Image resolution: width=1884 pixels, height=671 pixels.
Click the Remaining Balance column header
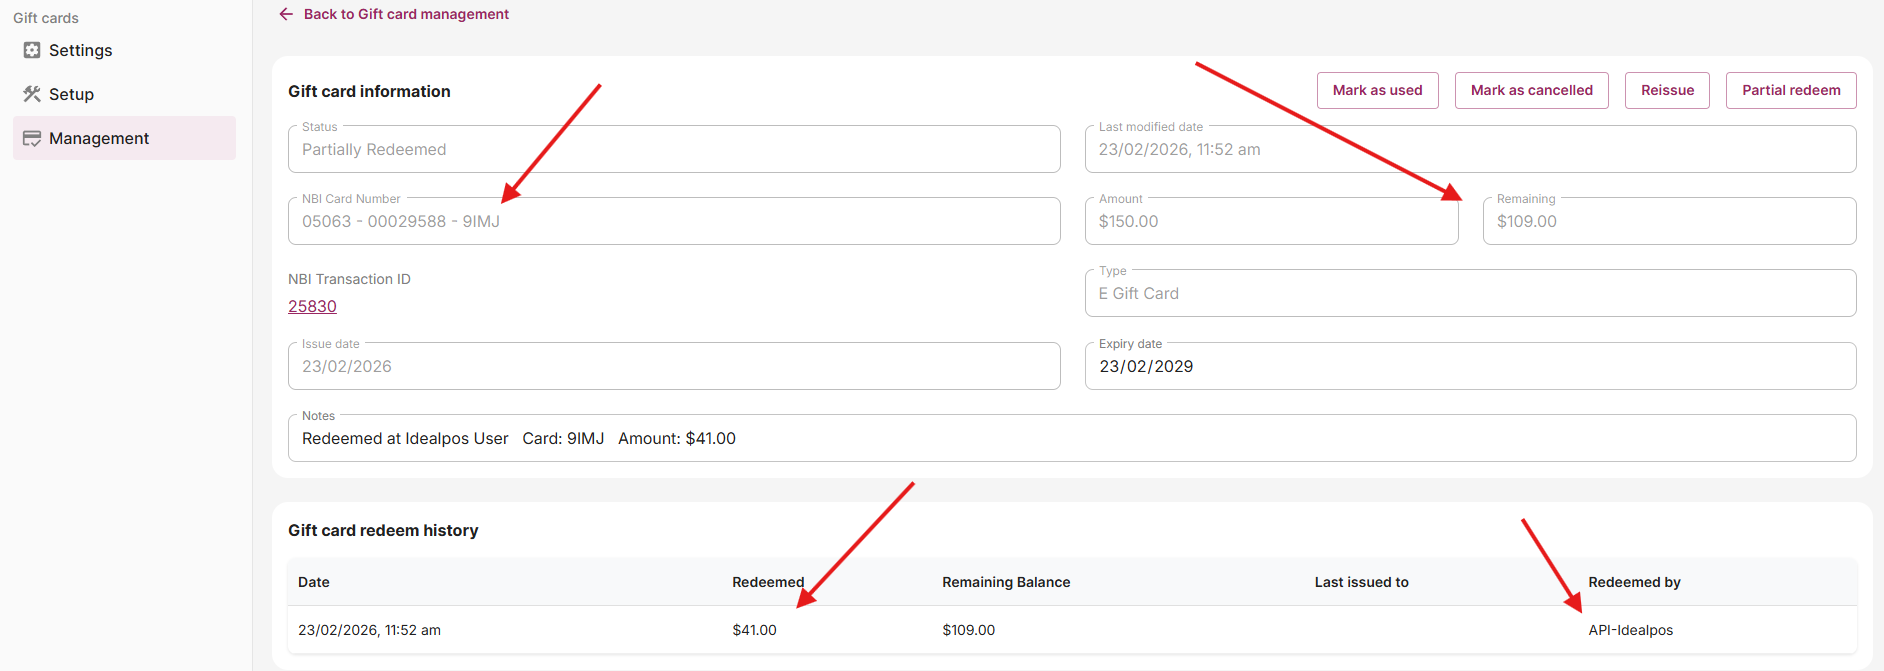click(1006, 582)
